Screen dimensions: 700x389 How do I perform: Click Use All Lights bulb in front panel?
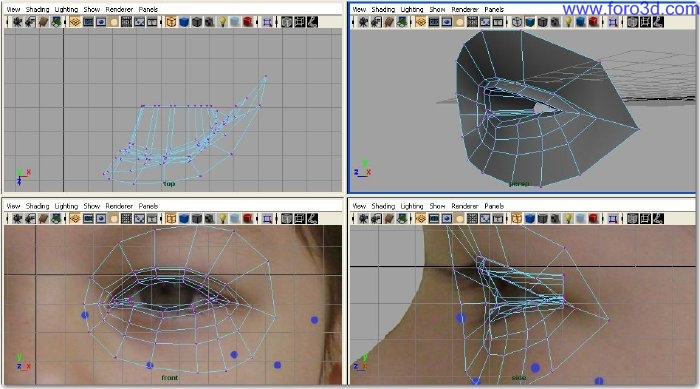[x=222, y=218]
